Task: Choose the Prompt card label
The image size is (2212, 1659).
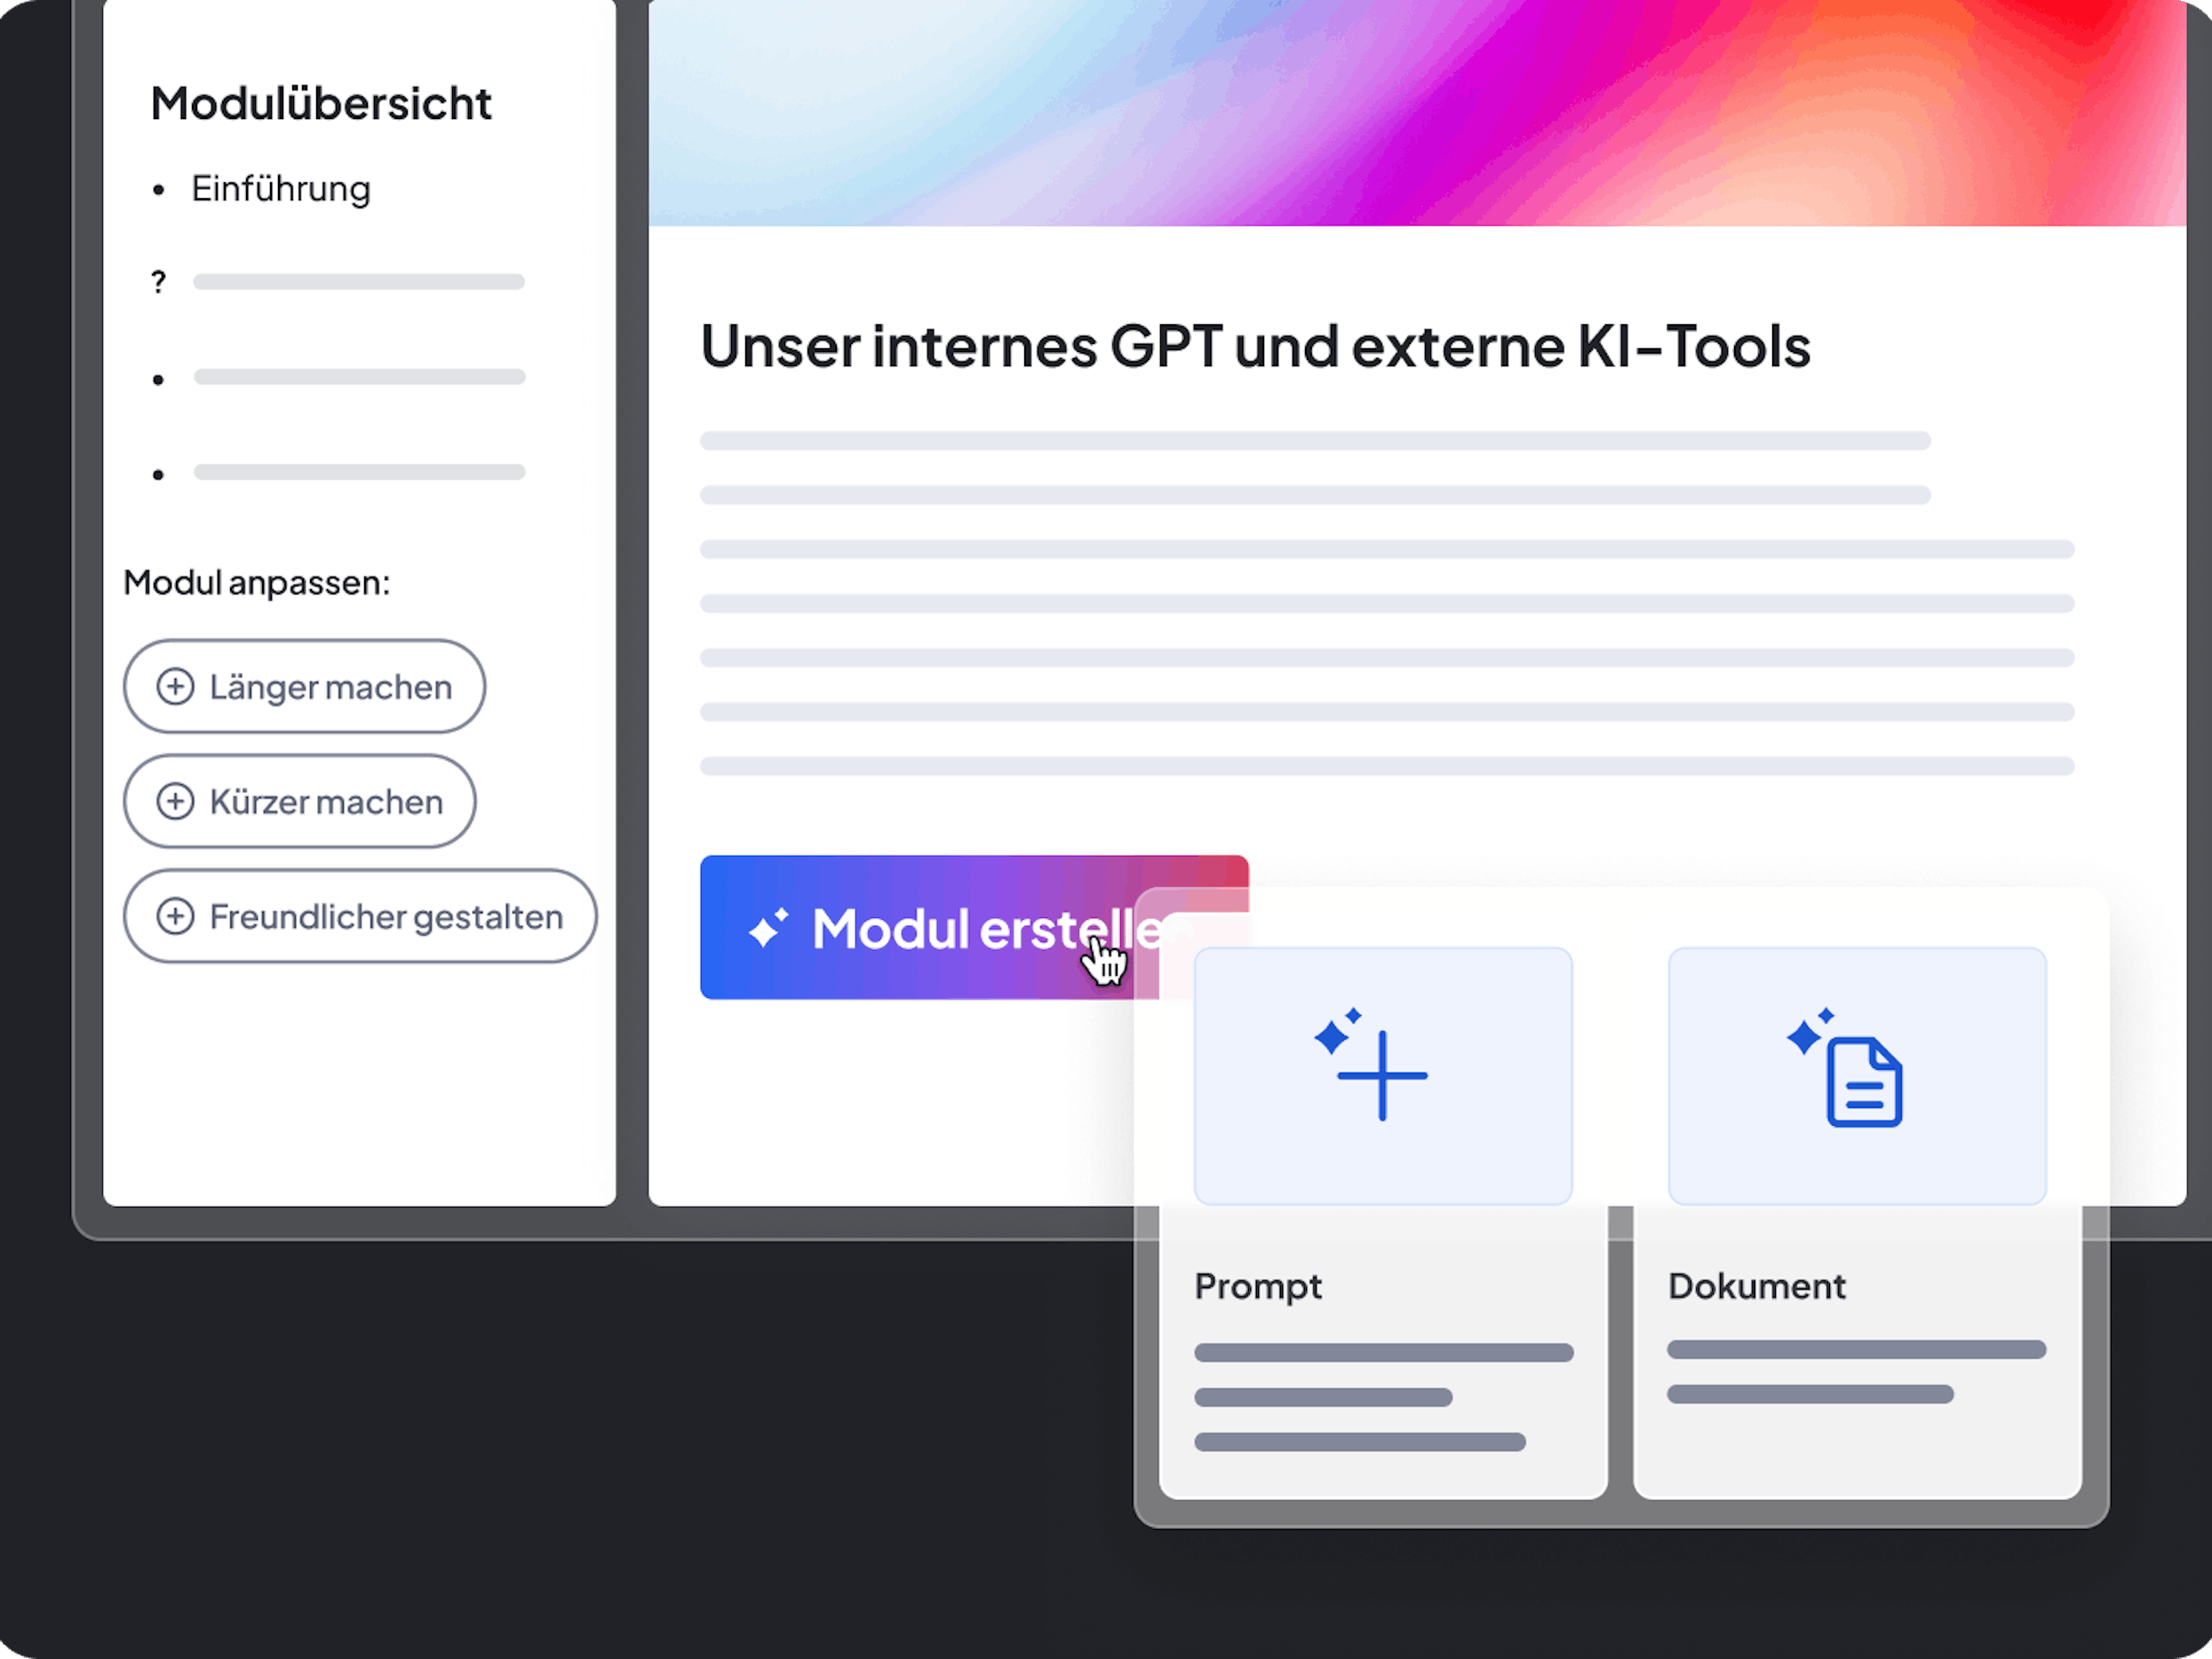Action: [x=1258, y=1286]
